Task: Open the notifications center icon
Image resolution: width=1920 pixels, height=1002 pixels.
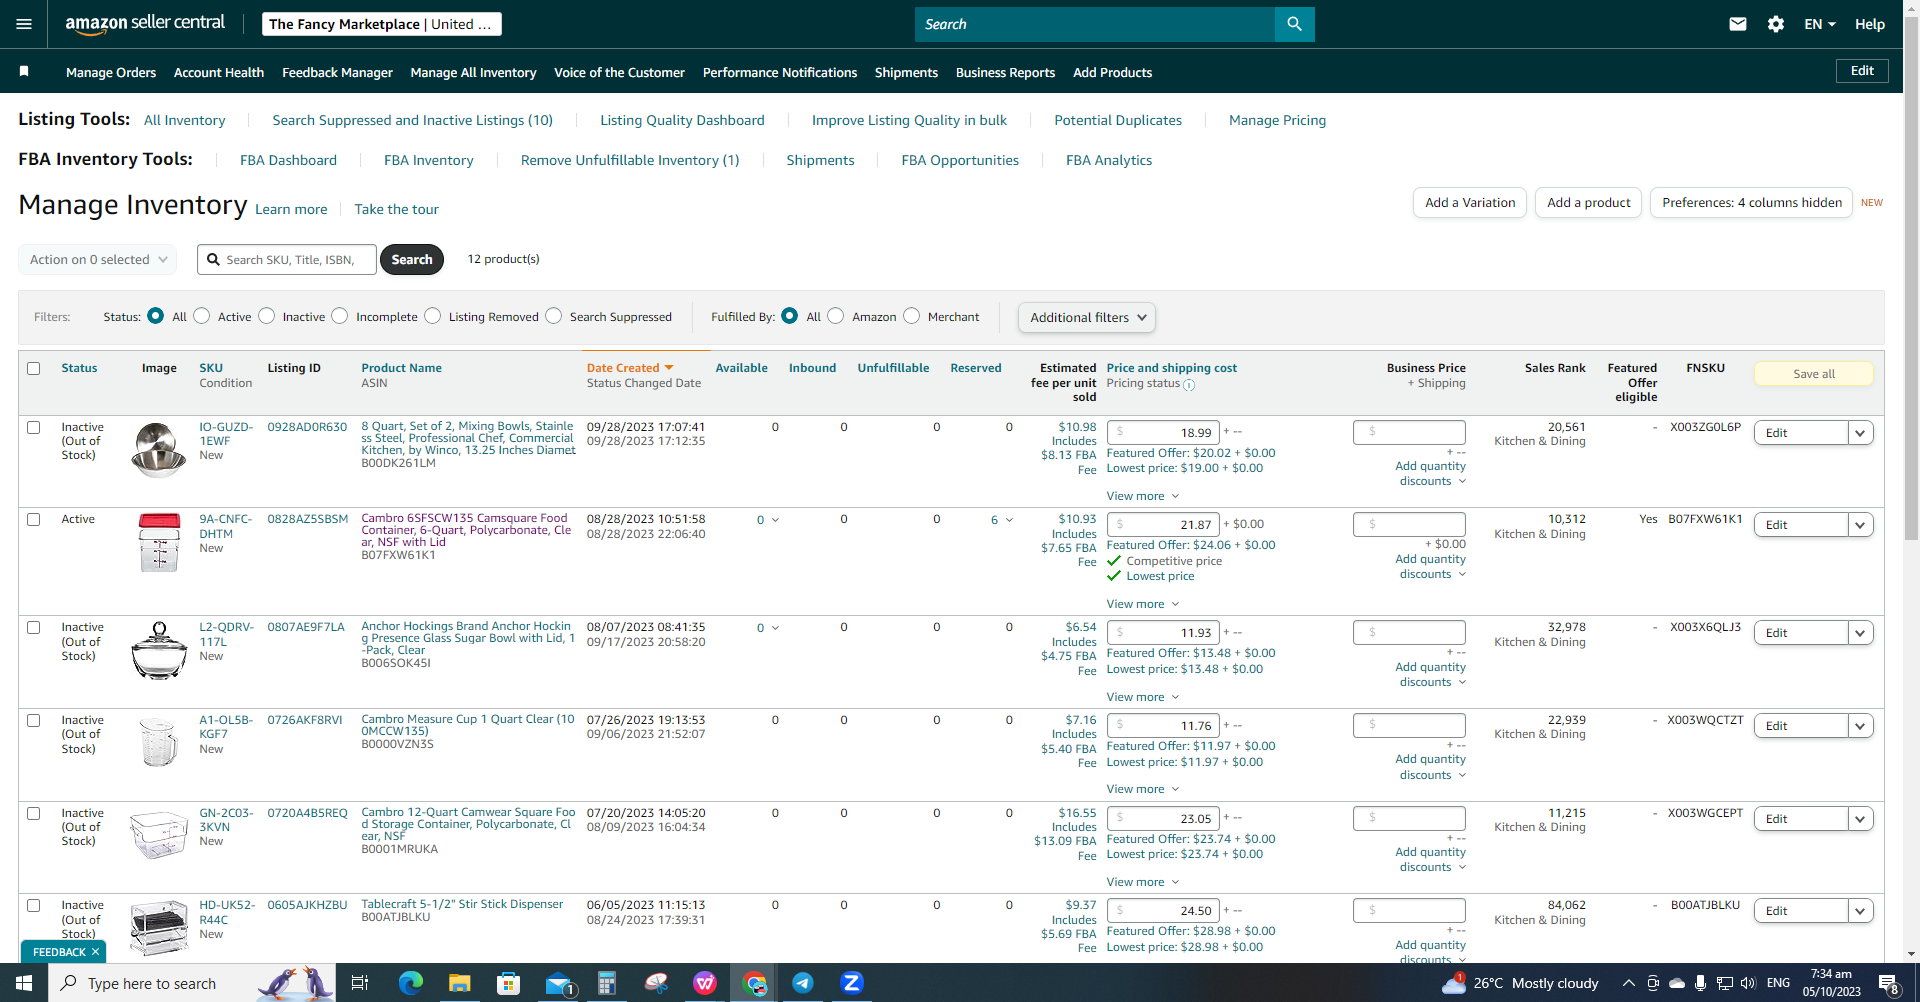Action: pyautogui.click(x=1889, y=983)
